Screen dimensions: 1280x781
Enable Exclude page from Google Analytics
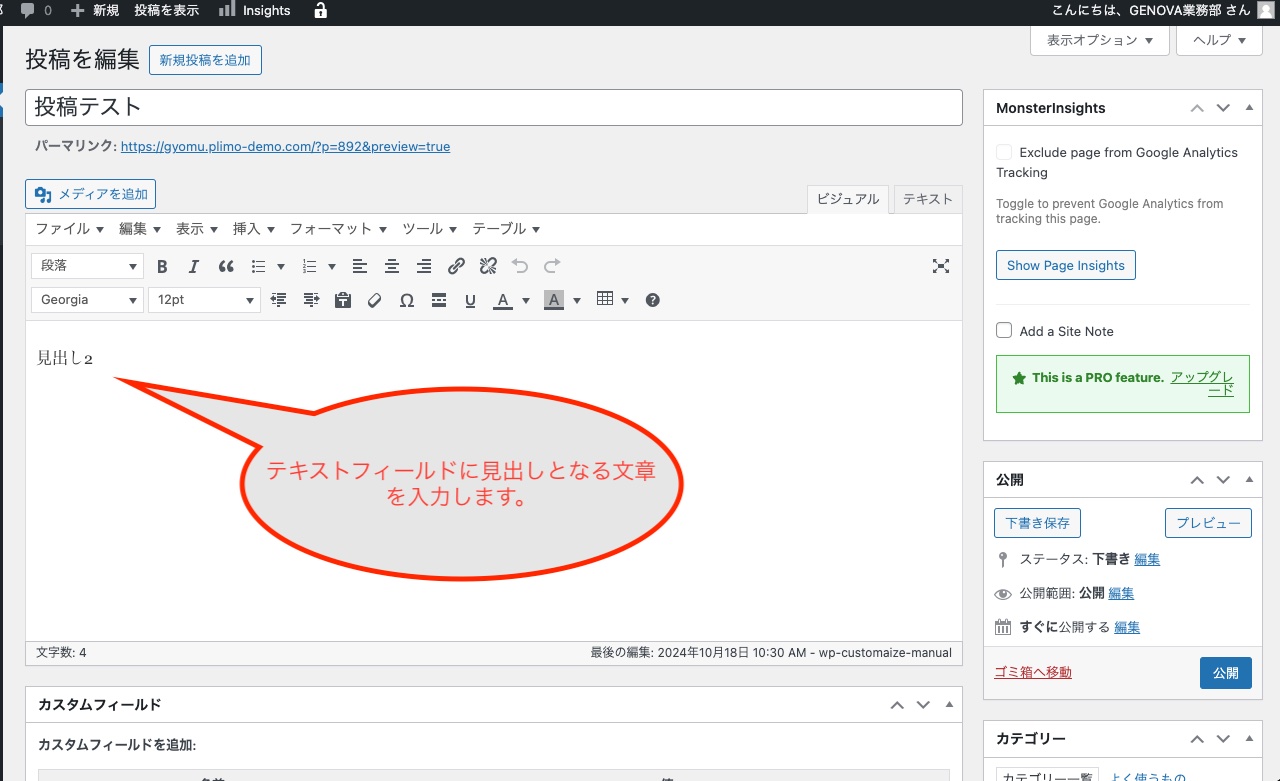click(x=1004, y=152)
